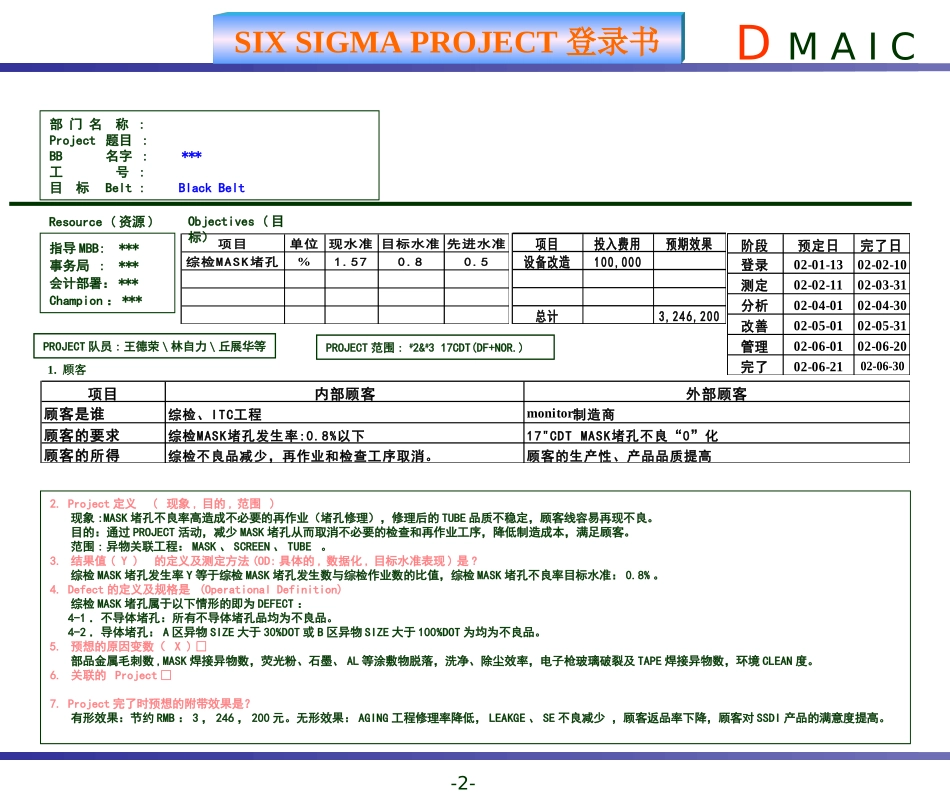Click the current level value '1.57'
The image size is (950, 808).
[351, 262]
